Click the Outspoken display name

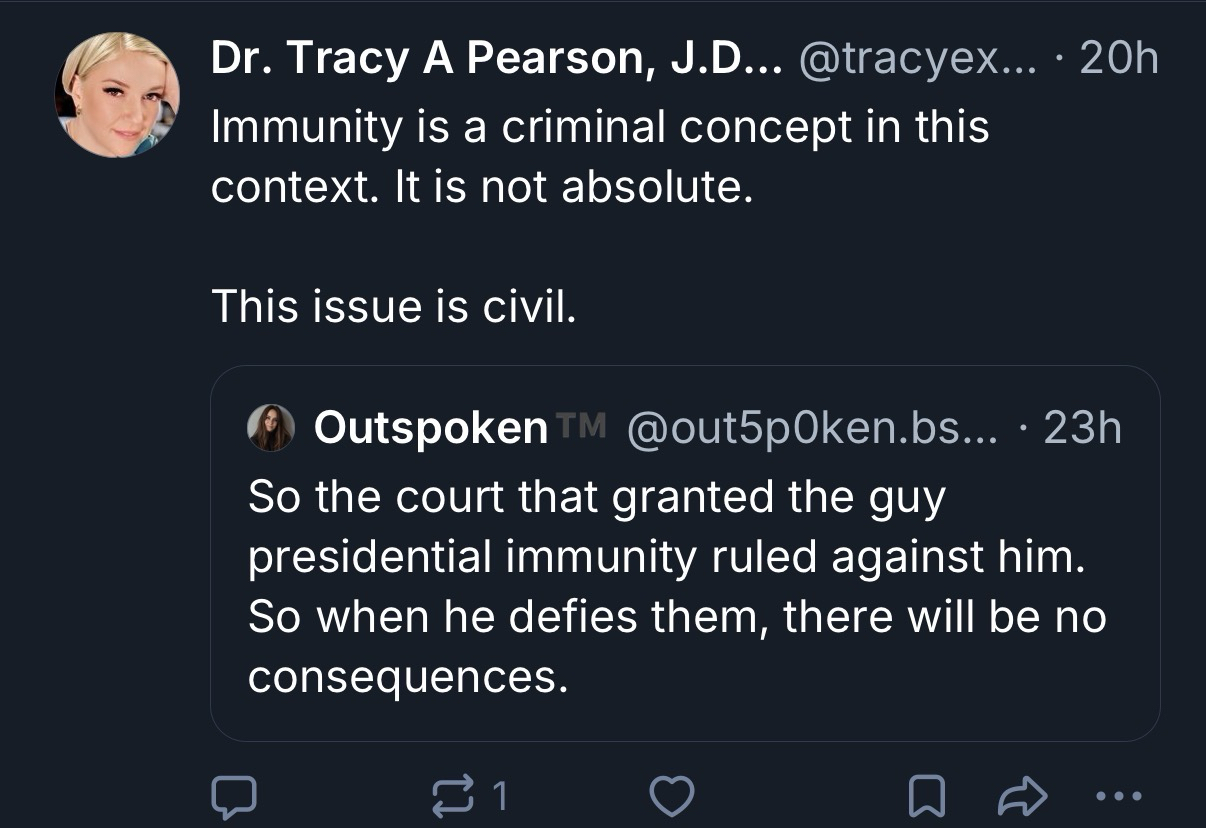430,428
